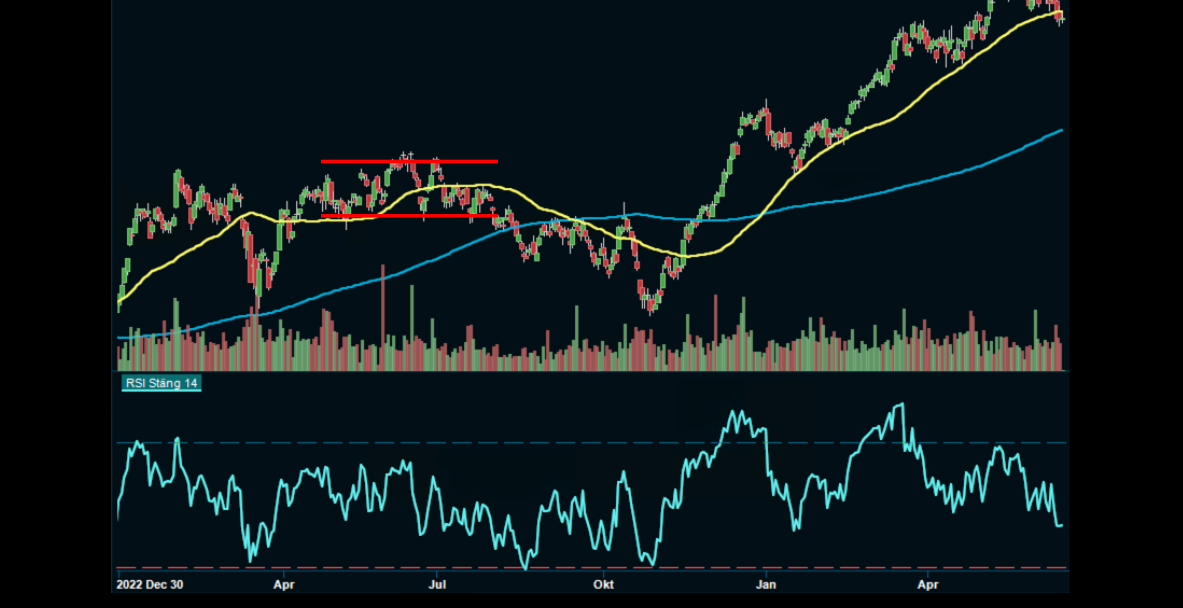This screenshot has height=608, width=1183.
Task: Click the RSI Stäng 14 indicator label
Action: pyautogui.click(x=161, y=383)
